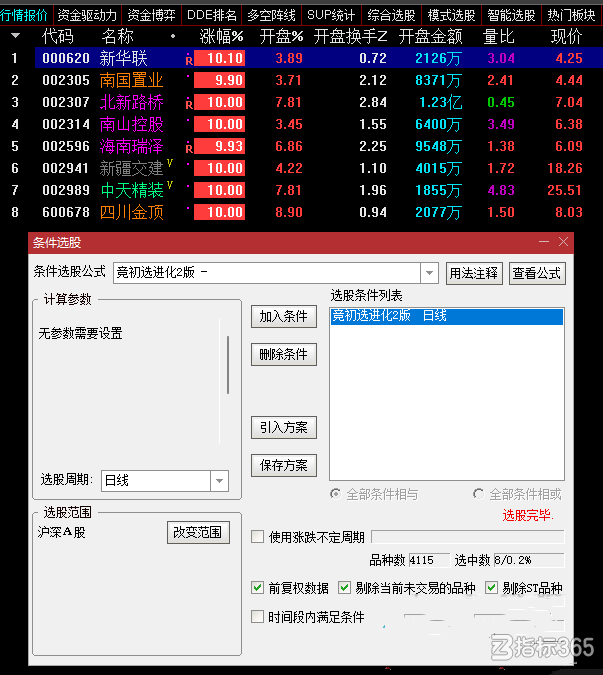This screenshot has width=603, height=675.
Task: Select stock row 北新路桥
Action: (301, 102)
